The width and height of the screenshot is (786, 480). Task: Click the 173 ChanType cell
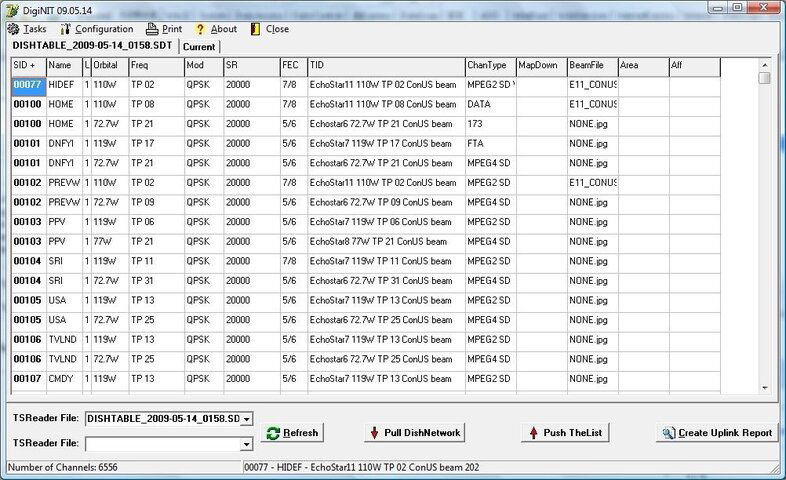pos(491,124)
